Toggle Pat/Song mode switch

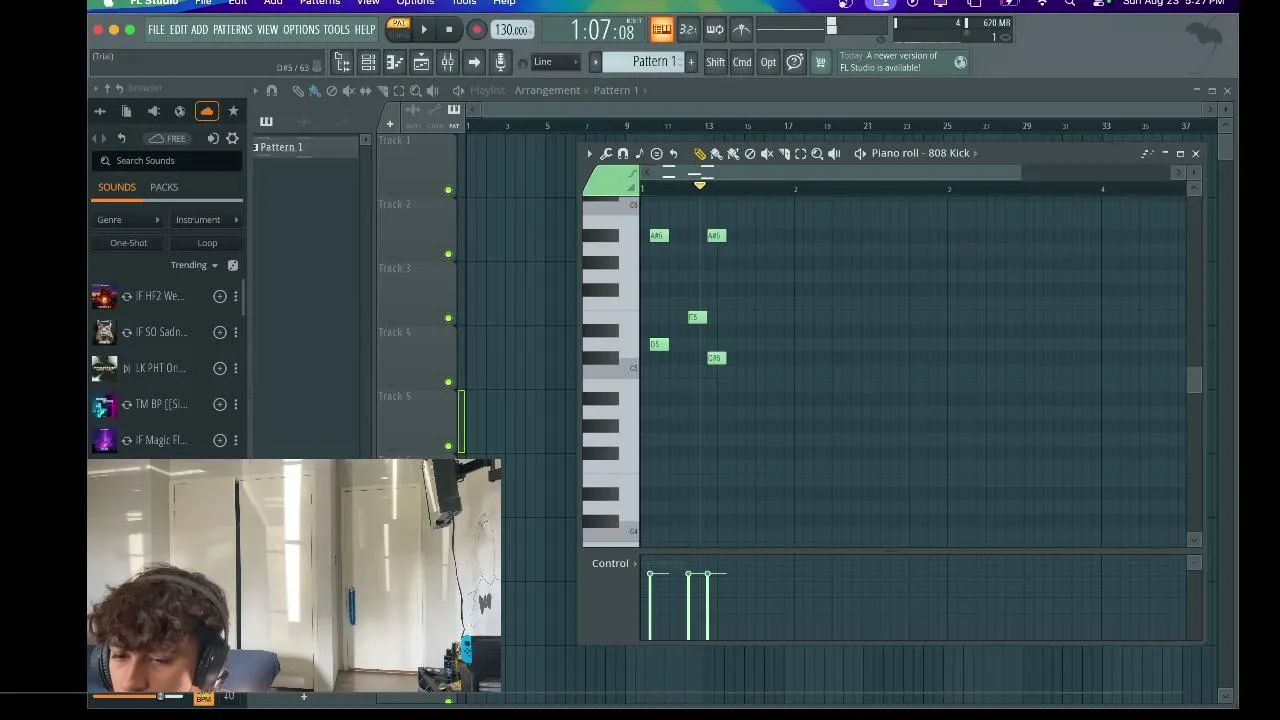coord(399,29)
